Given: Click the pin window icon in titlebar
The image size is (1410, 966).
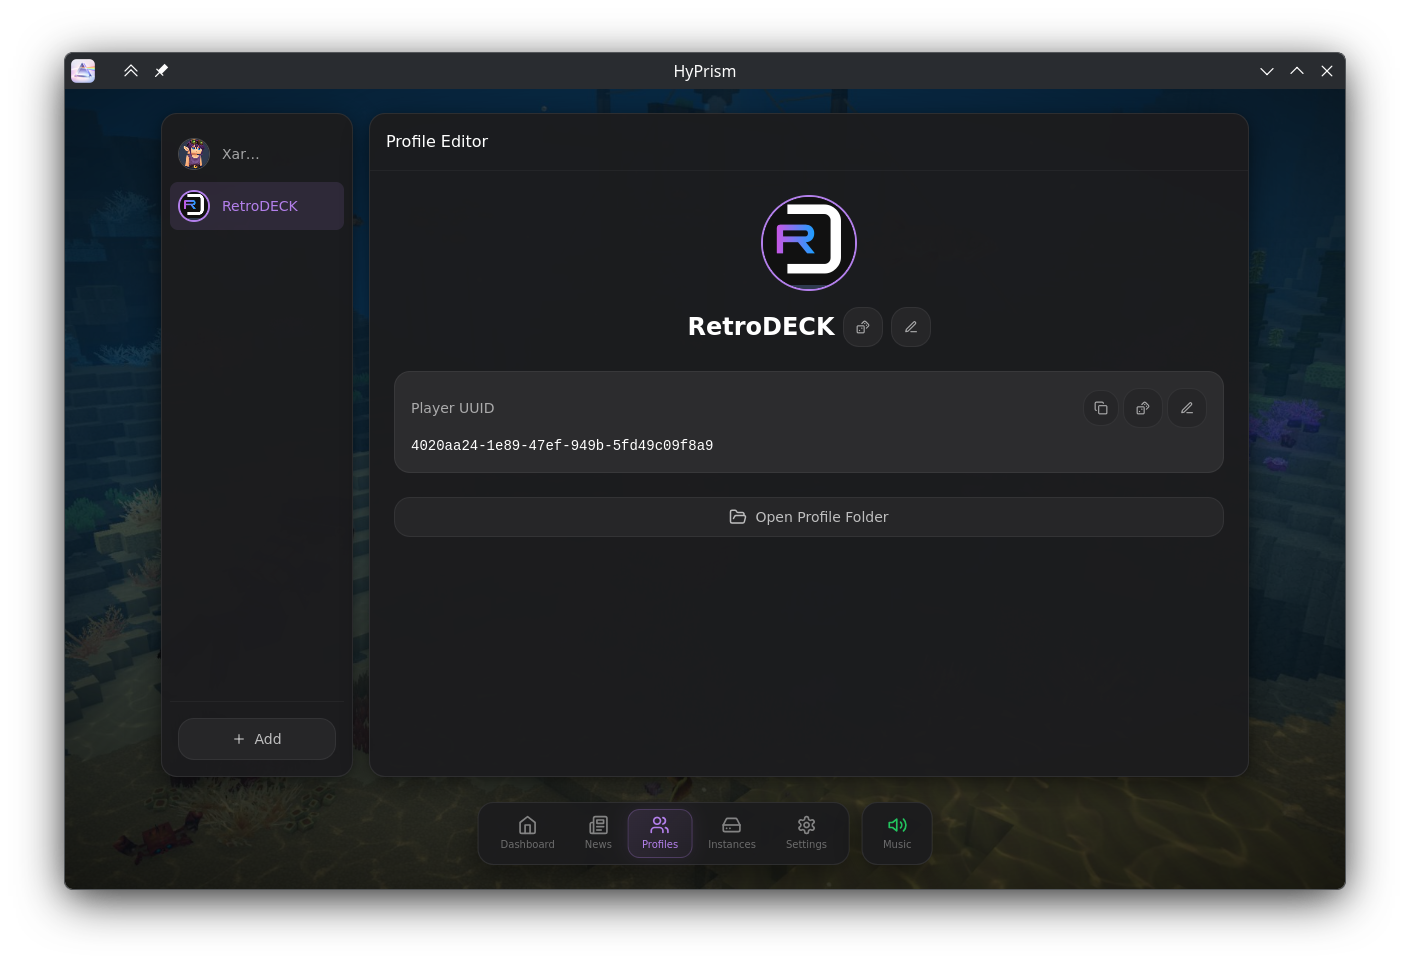Looking at the screenshot, I should point(161,71).
